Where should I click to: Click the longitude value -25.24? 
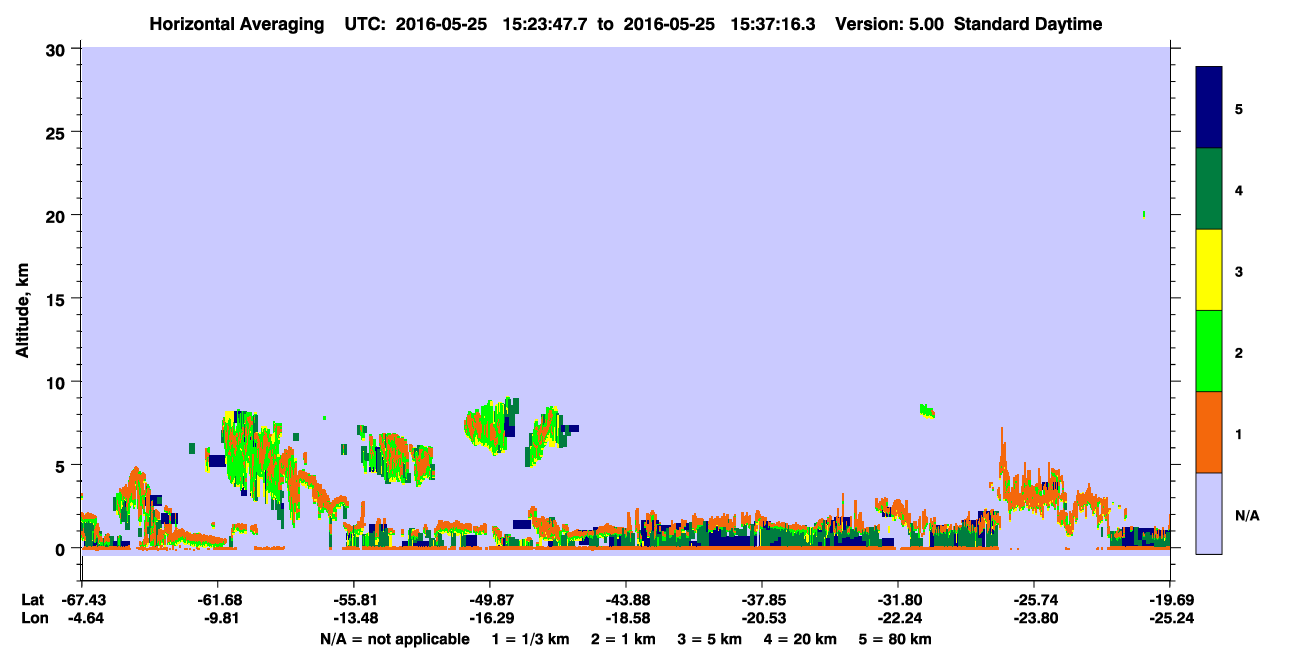pos(1170,618)
